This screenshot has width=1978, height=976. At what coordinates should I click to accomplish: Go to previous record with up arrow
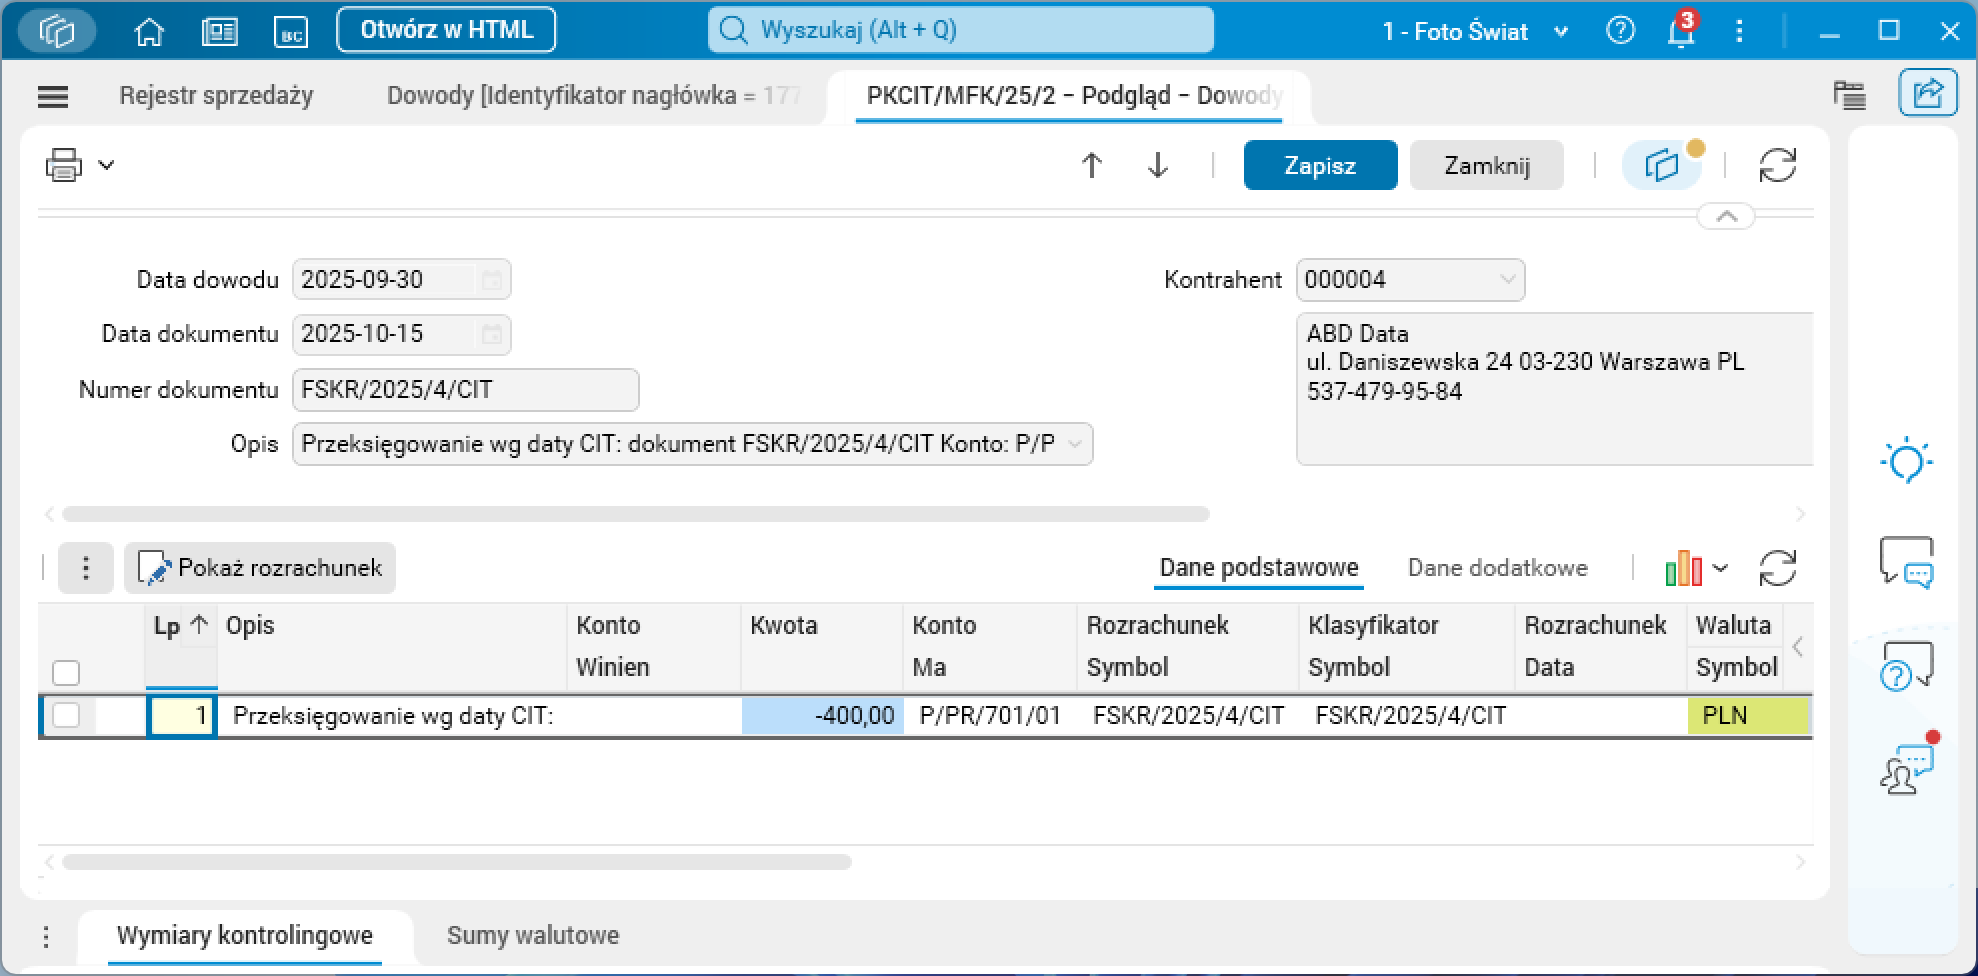pos(1092,165)
